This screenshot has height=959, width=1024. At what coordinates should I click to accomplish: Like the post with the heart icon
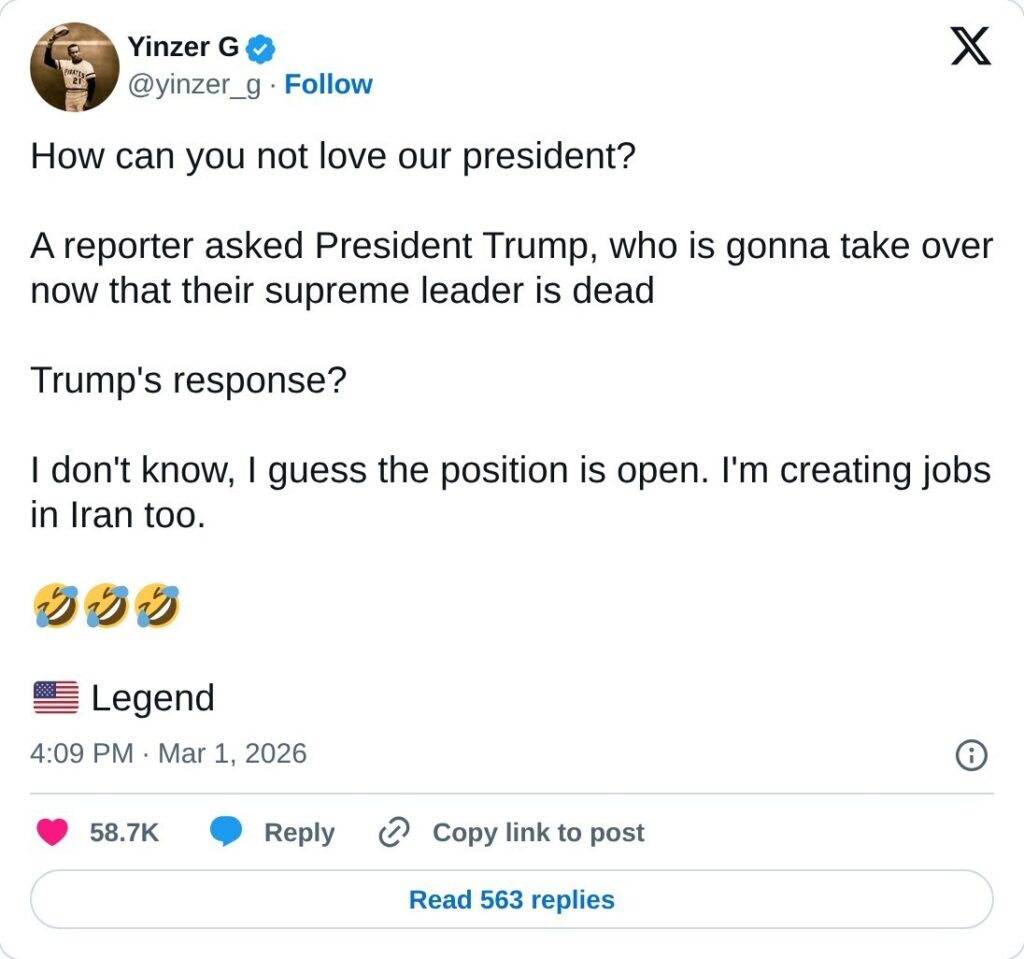53,832
